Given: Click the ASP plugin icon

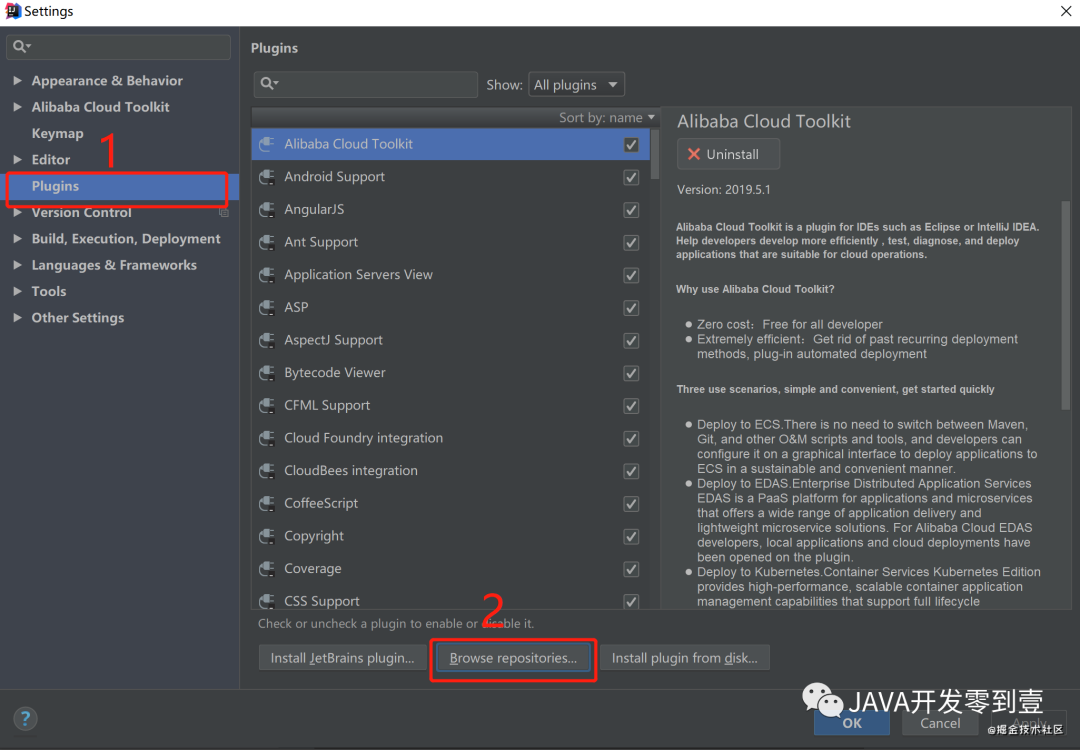Looking at the screenshot, I should pos(267,308).
